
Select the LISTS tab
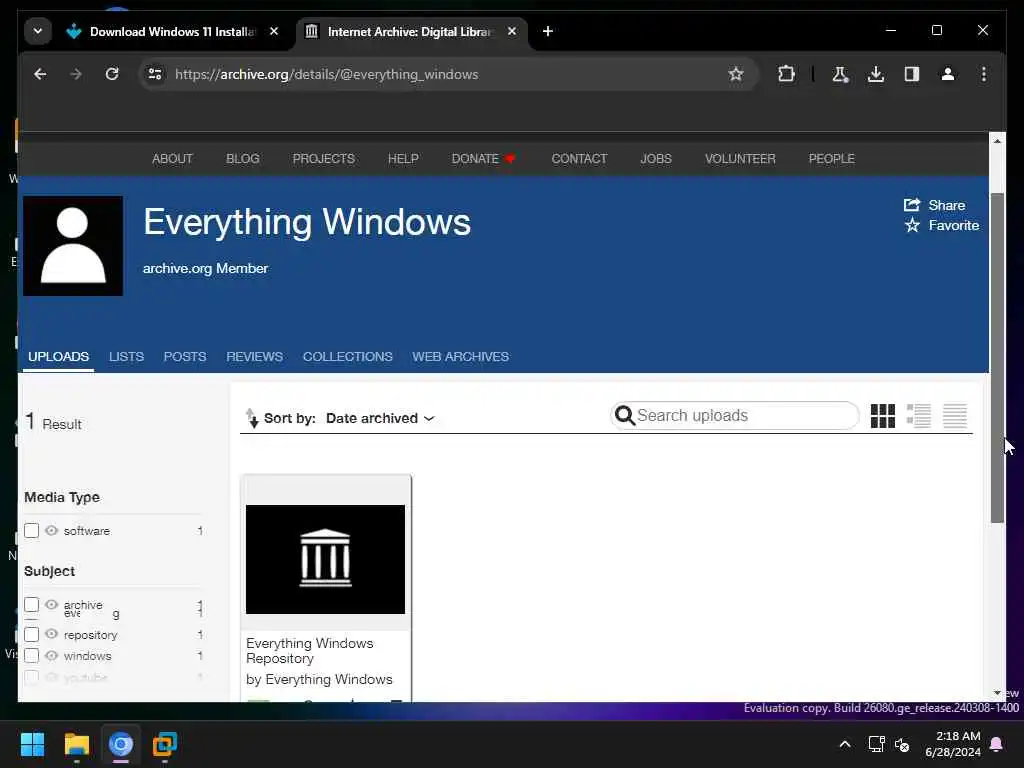click(x=126, y=357)
